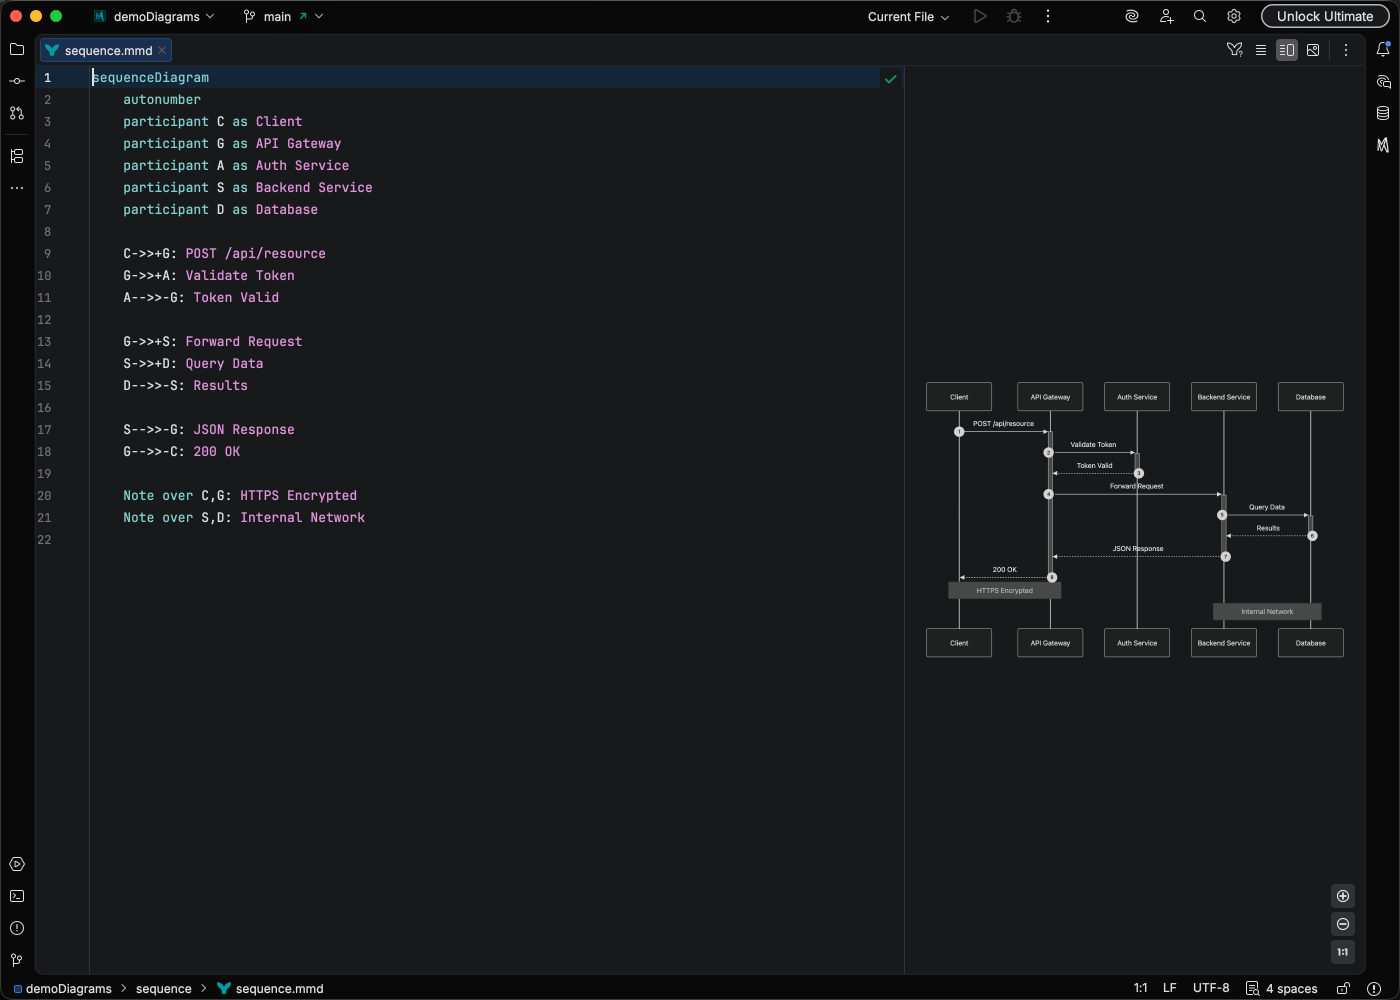
Task: Open the Mermaid tool window in right sidebar
Action: [x=1383, y=145]
